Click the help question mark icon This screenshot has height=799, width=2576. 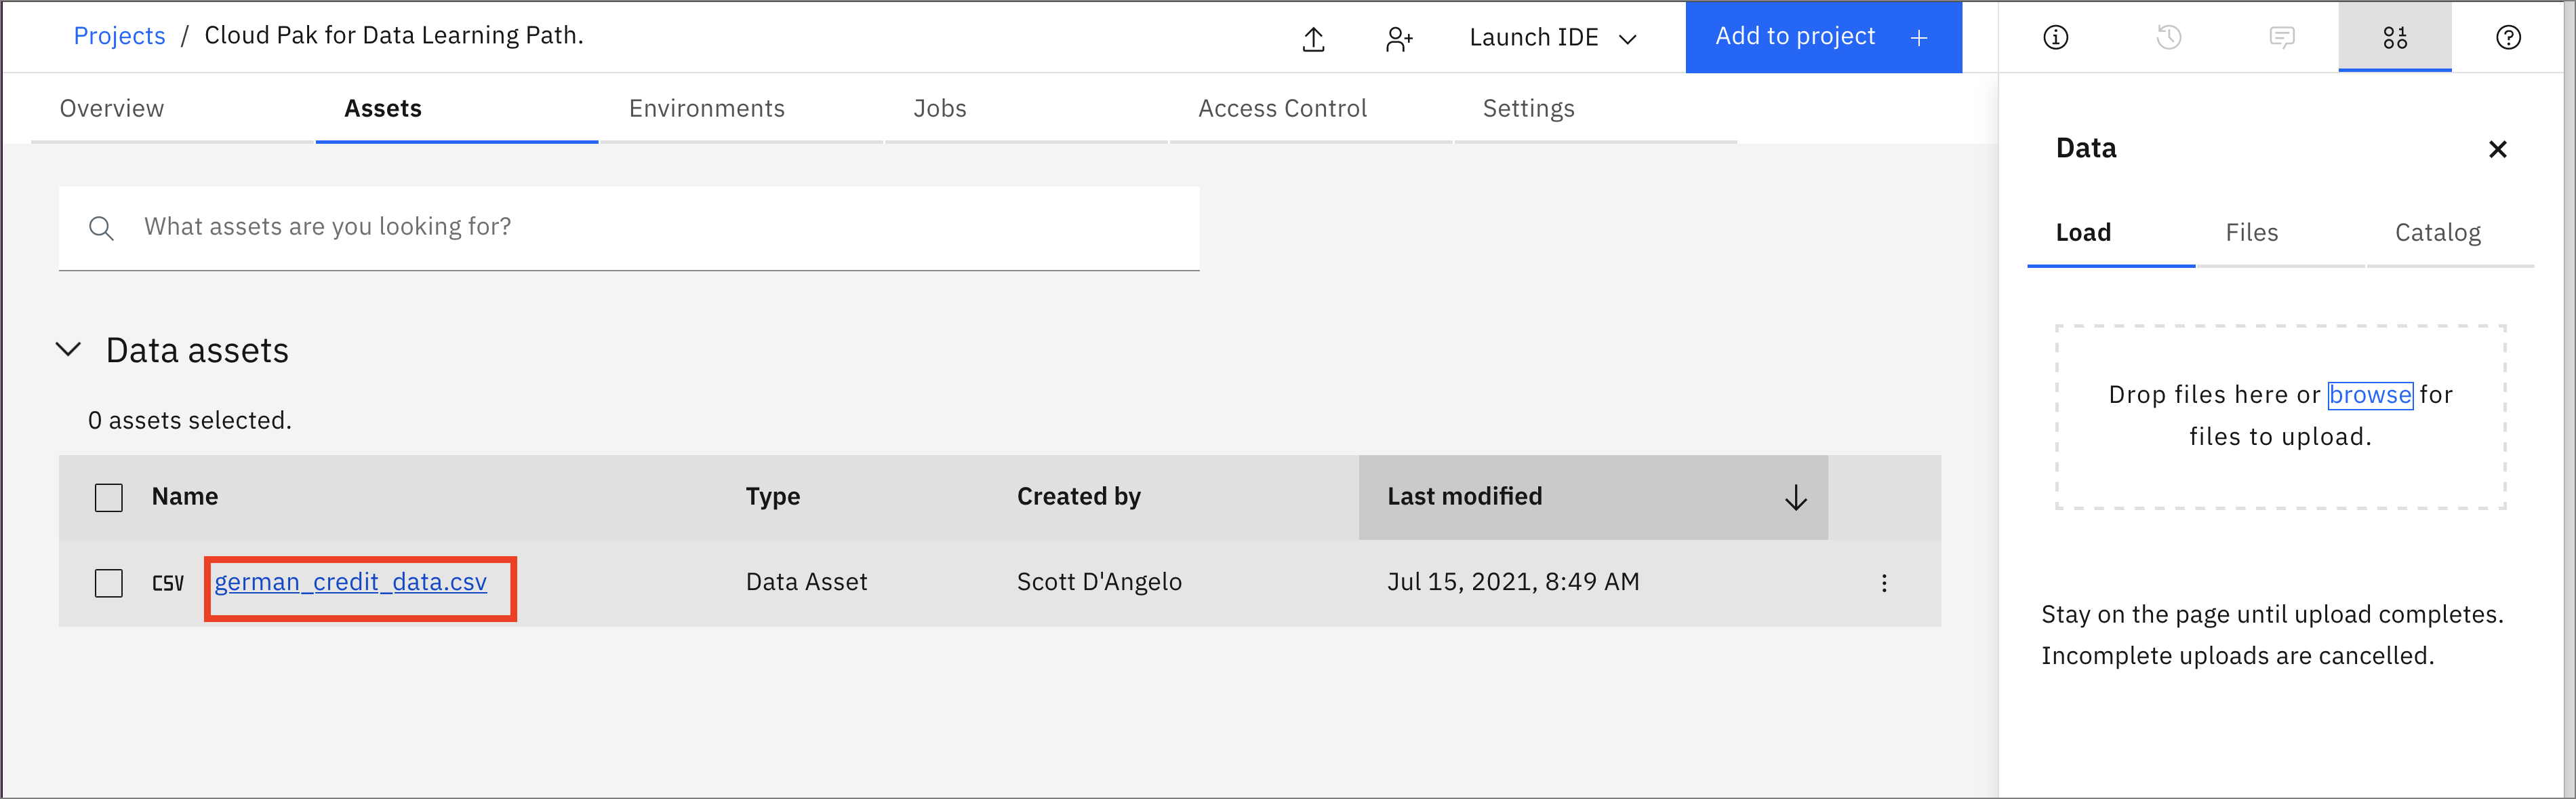pos(2508,38)
